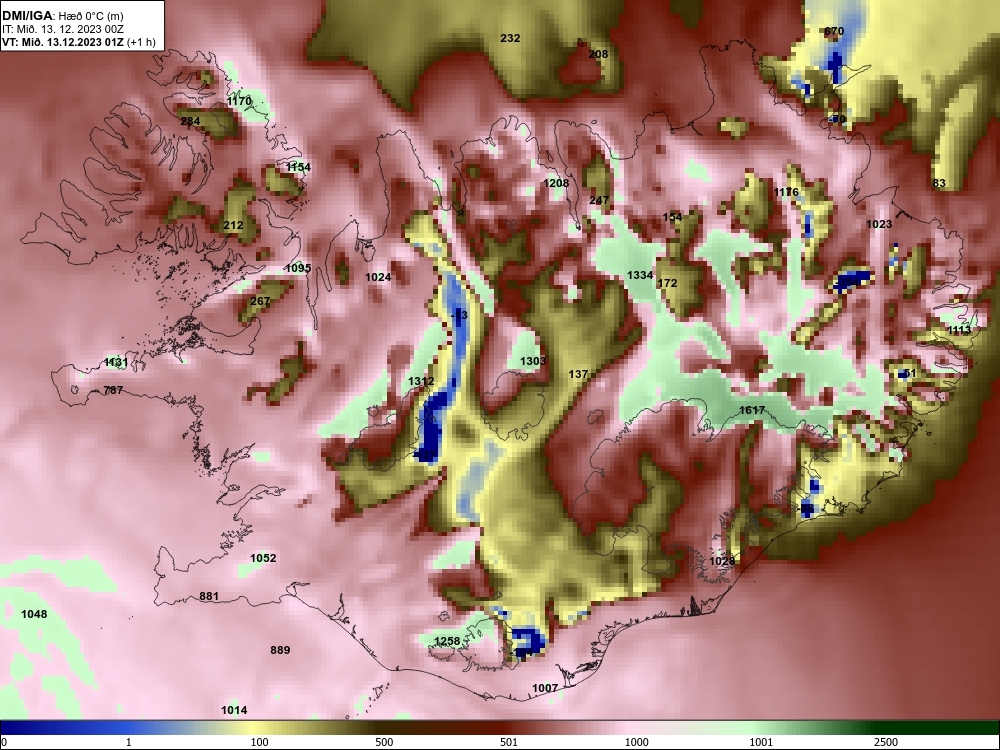
Task: Select the 172 map value
Action: (667, 283)
